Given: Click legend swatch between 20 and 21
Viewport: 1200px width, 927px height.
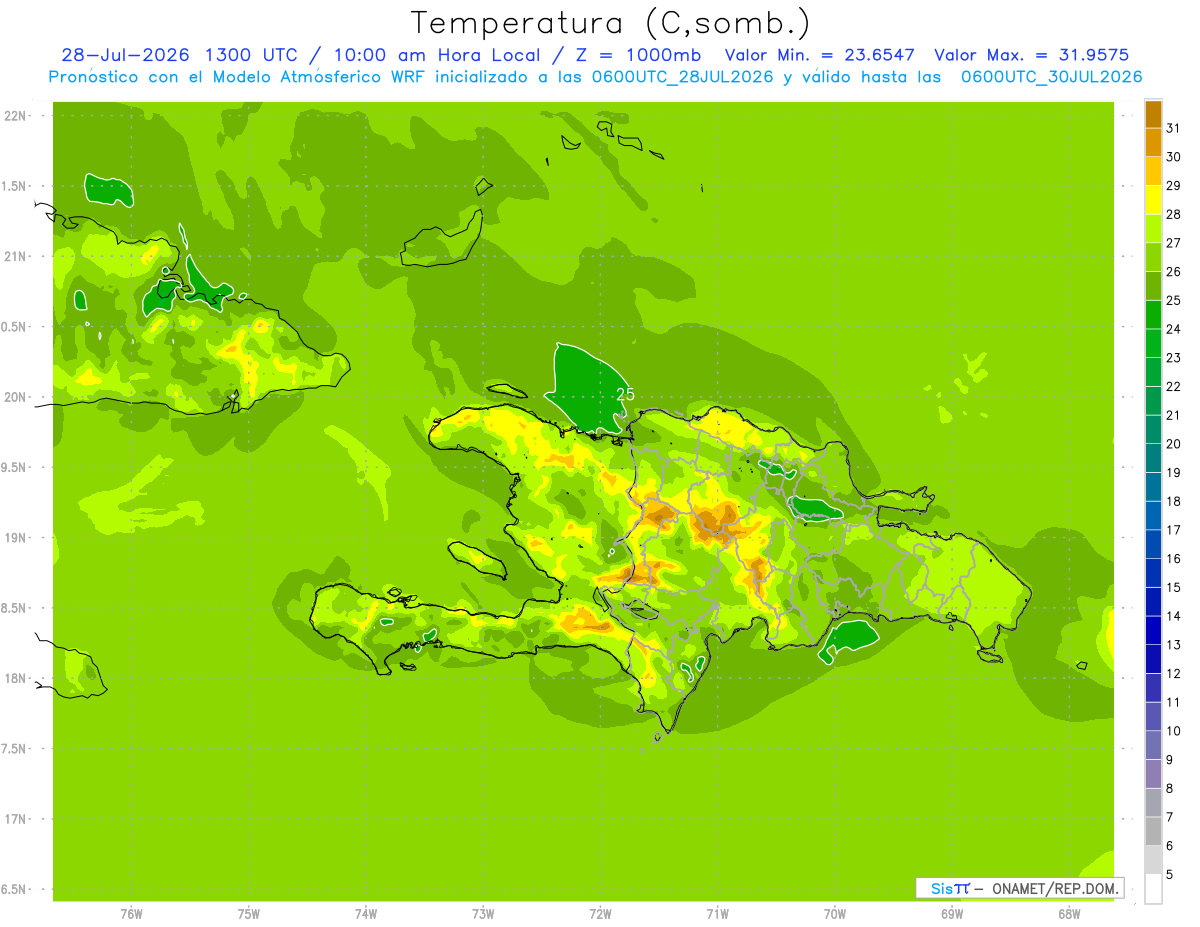Looking at the screenshot, I should (x=1153, y=429).
